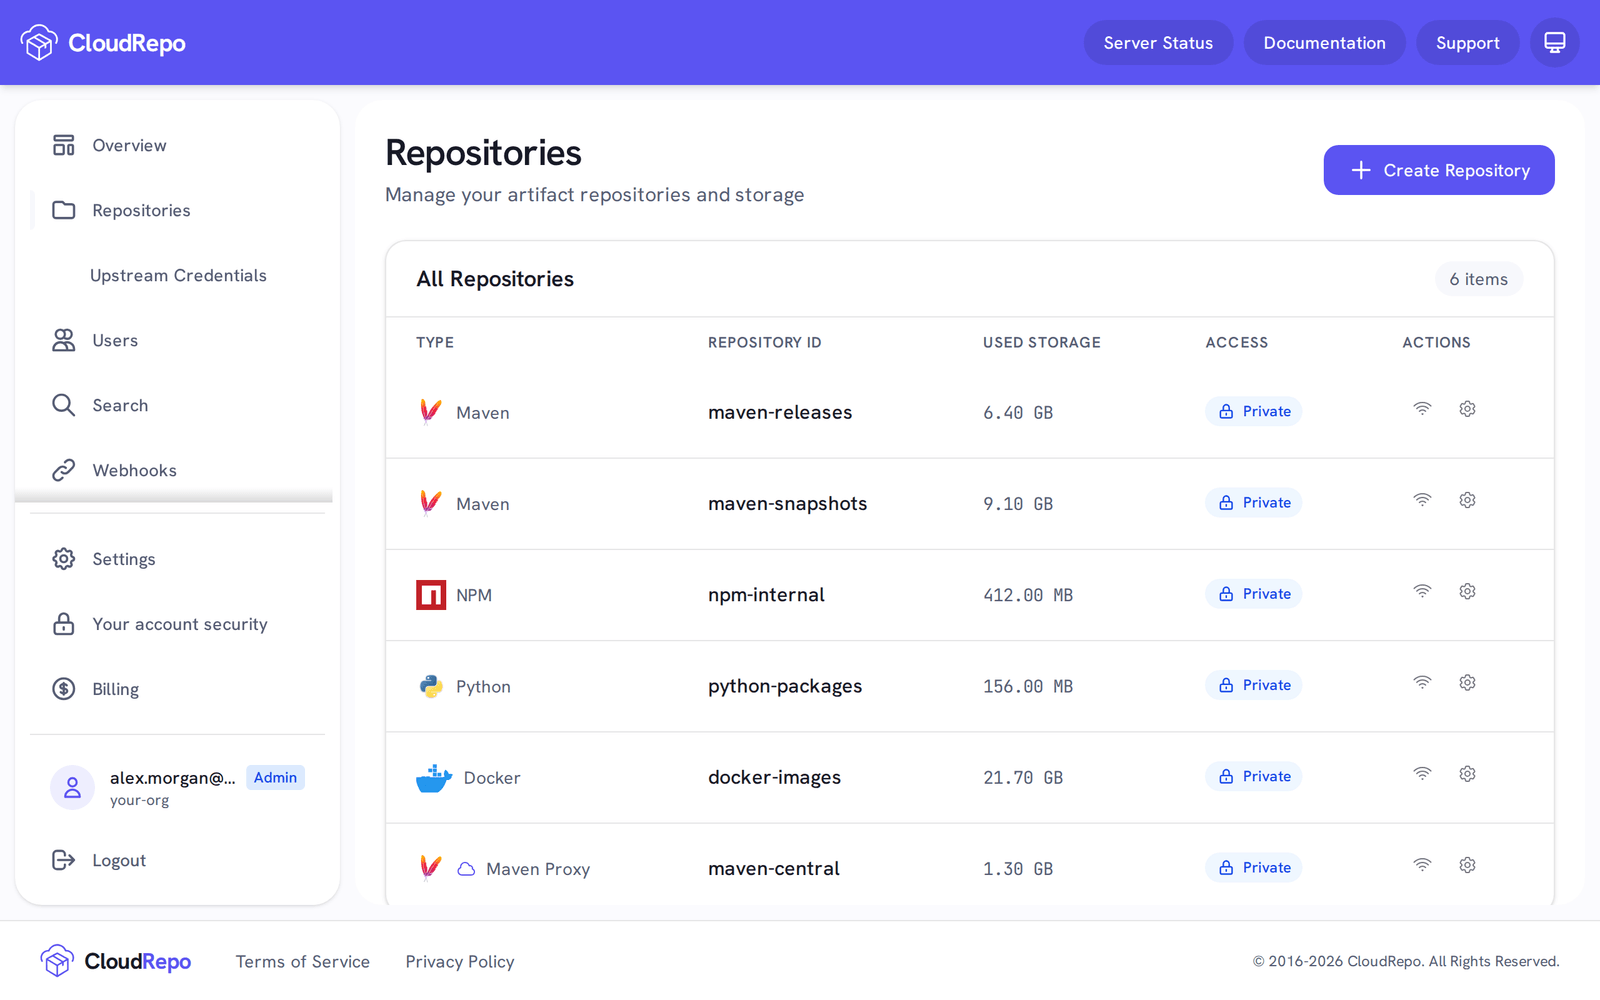Select Repositories in the sidebar
The image size is (1600, 1000).
pos(176,211)
